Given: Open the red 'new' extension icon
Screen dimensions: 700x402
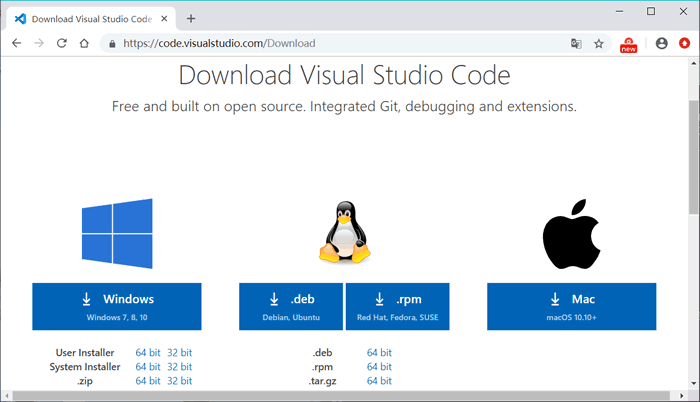Looking at the screenshot, I should (628, 45).
